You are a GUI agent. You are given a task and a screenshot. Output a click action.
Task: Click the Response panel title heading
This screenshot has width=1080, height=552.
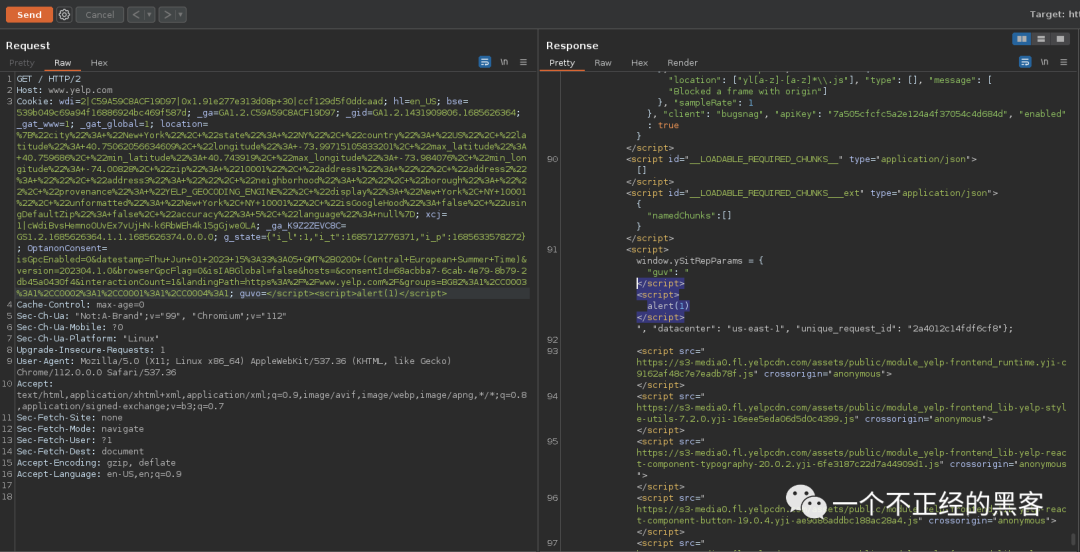[x=572, y=45]
